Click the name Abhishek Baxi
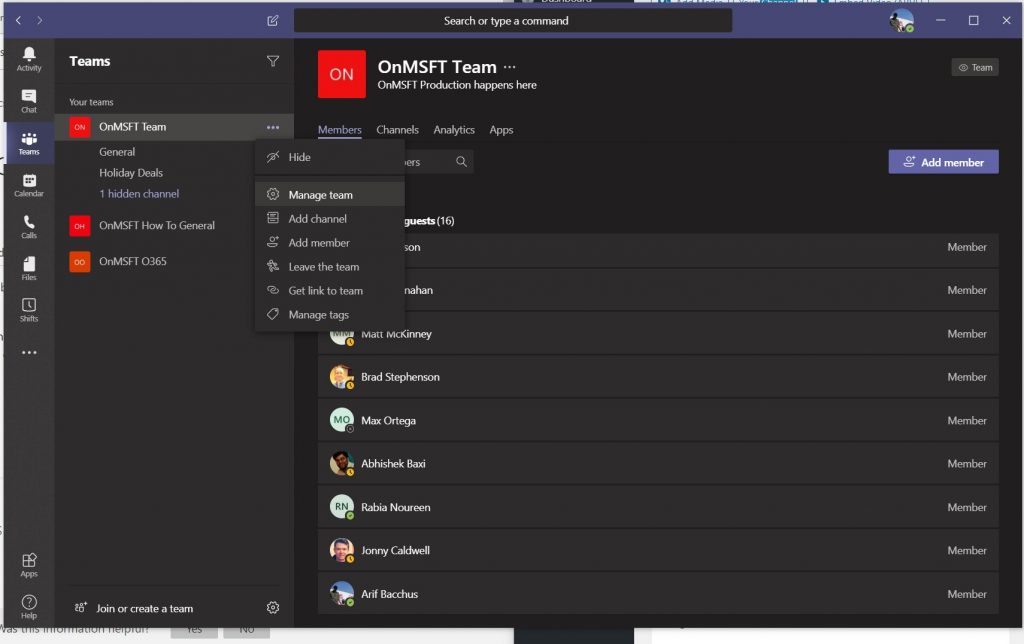The height and width of the screenshot is (644, 1024). click(x=393, y=464)
